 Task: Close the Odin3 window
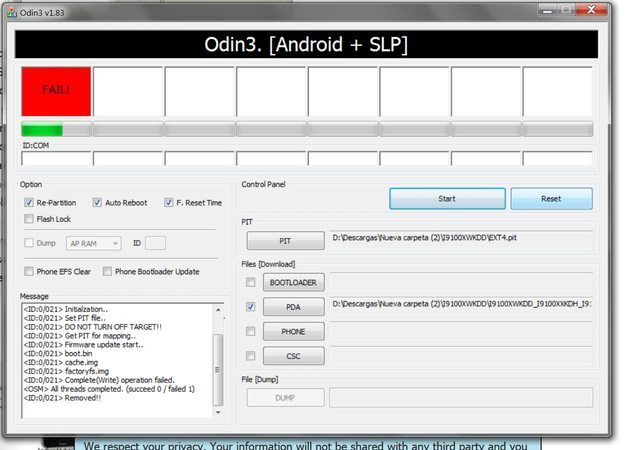(x=591, y=10)
